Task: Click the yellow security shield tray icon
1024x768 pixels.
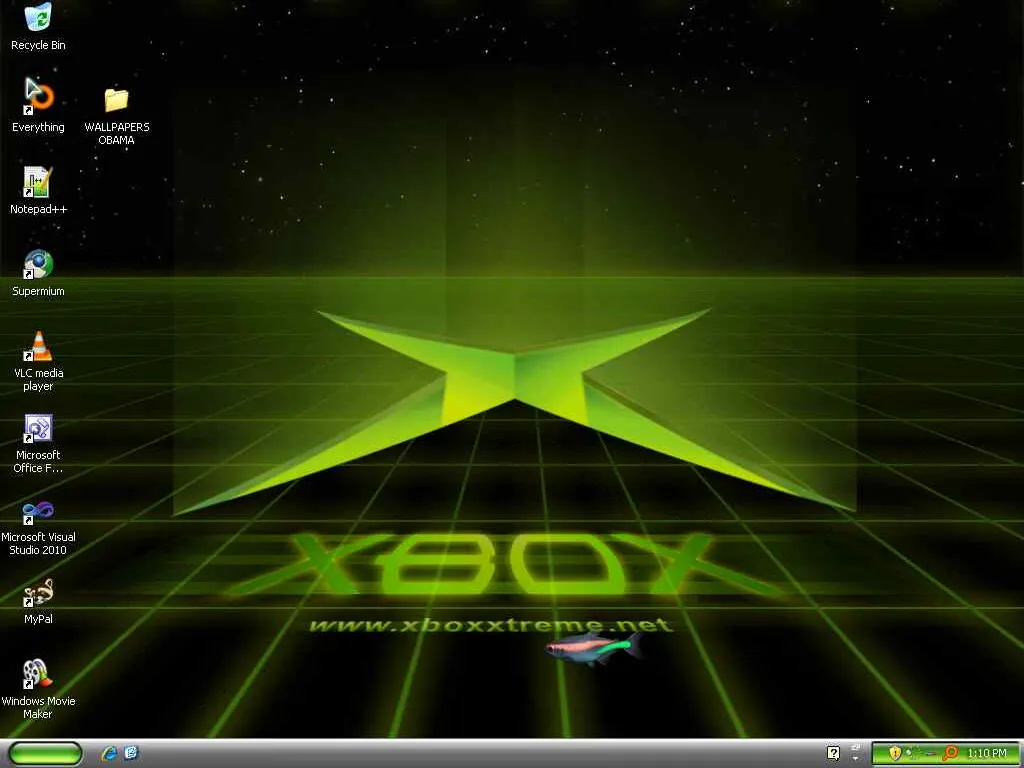Action: (x=895, y=753)
